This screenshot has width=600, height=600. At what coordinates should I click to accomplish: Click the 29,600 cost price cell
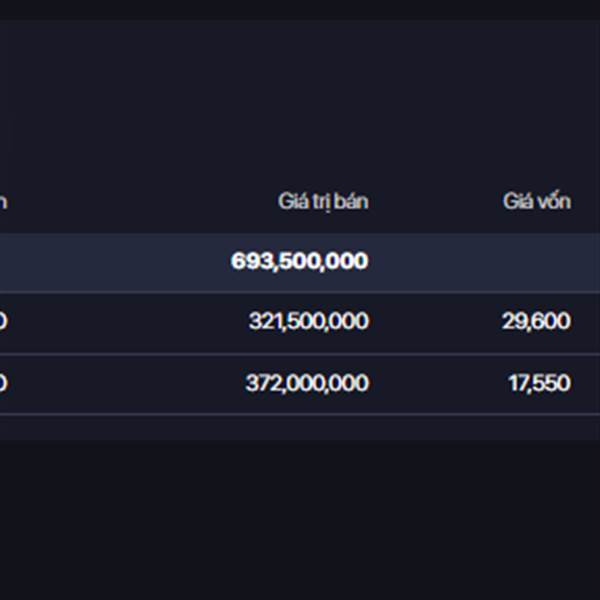click(536, 321)
